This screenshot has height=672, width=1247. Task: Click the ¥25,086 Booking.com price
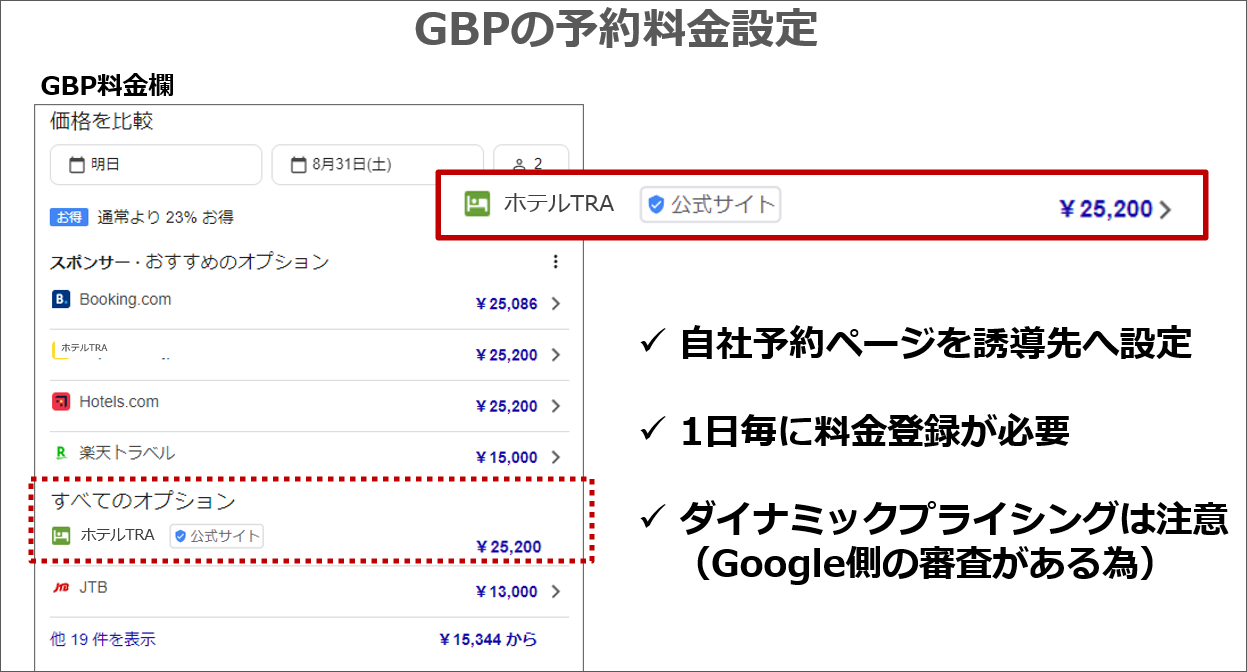tap(507, 304)
